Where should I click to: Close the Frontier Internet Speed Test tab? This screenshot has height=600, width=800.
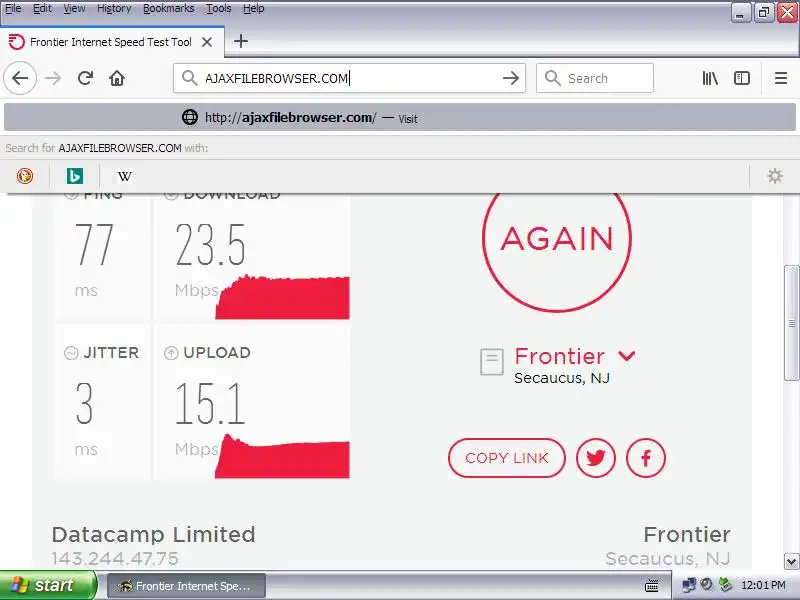pyautogui.click(x=207, y=42)
